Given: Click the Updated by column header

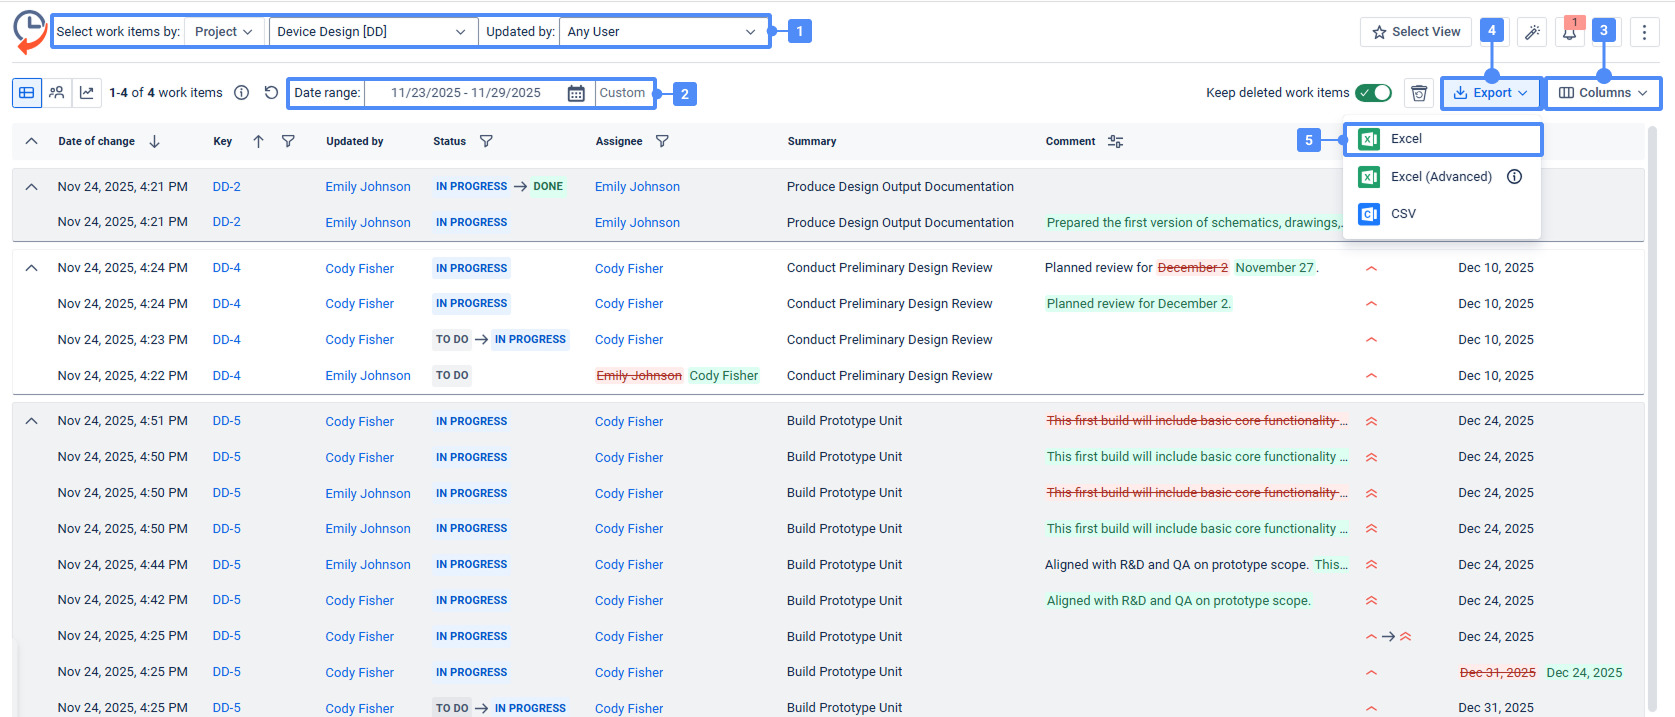Looking at the screenshot, I should [355, 141].
